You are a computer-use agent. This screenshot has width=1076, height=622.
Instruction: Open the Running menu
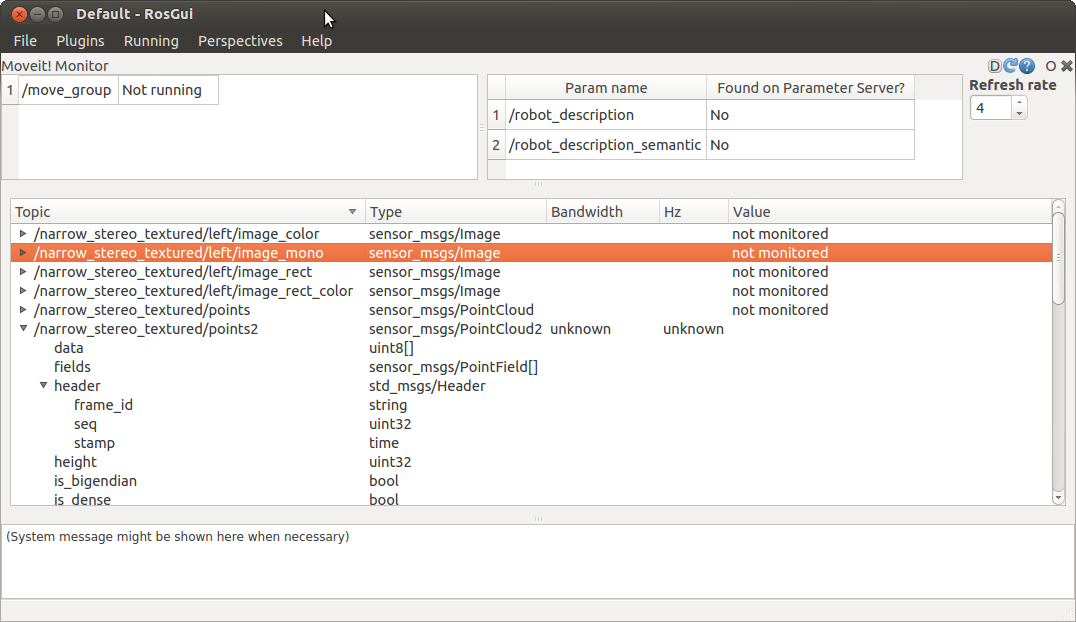coord(151,41)
